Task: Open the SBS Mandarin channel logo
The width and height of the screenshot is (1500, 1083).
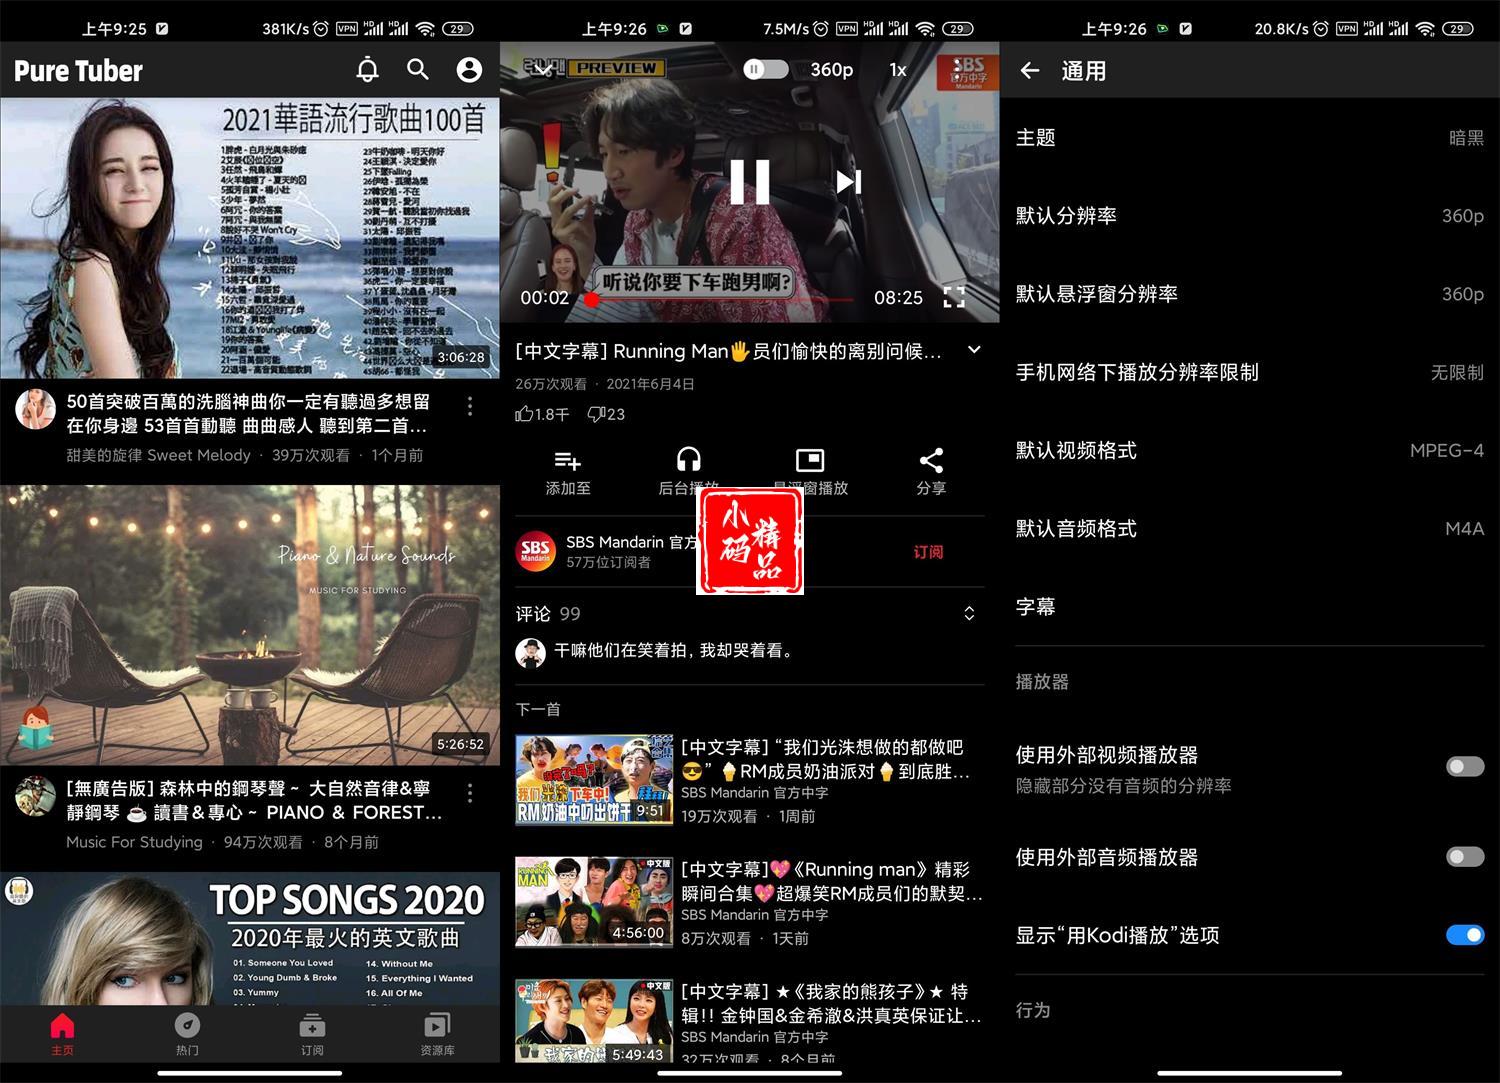Action: click(536, 551)
